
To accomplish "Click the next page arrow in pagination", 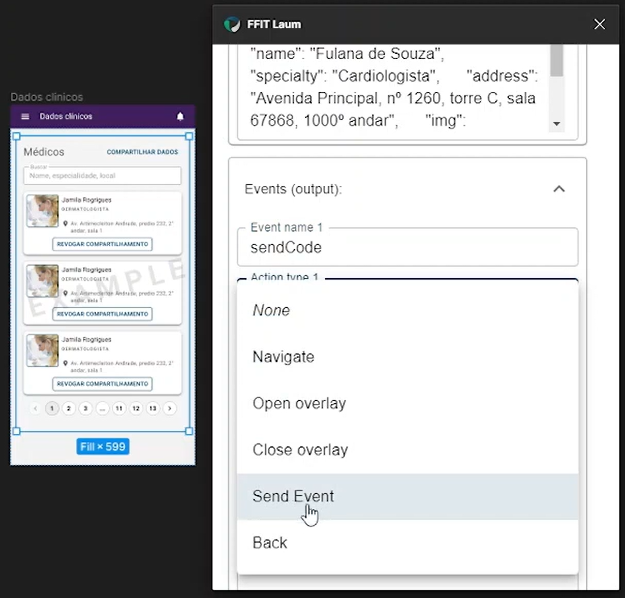I will click(x=170, y=408).
